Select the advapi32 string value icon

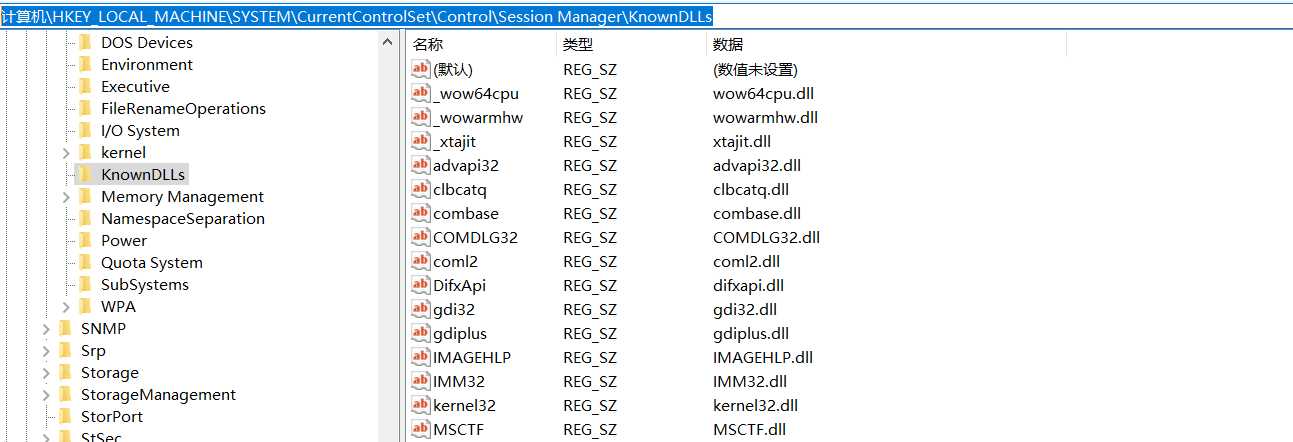tap(420, 165)
